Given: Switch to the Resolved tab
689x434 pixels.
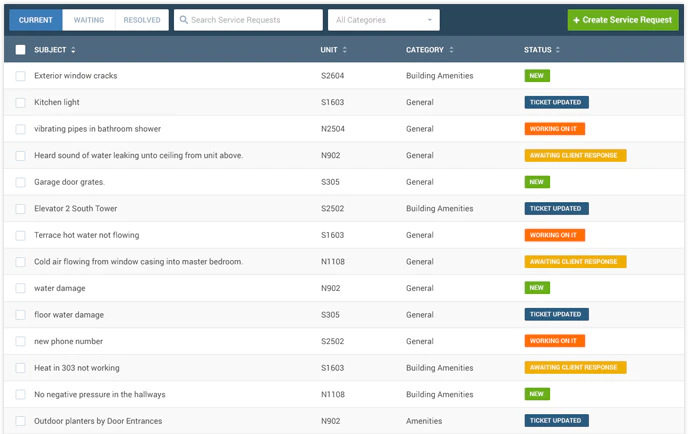Looking at the screenshot, I should click(x=142, y=20).
